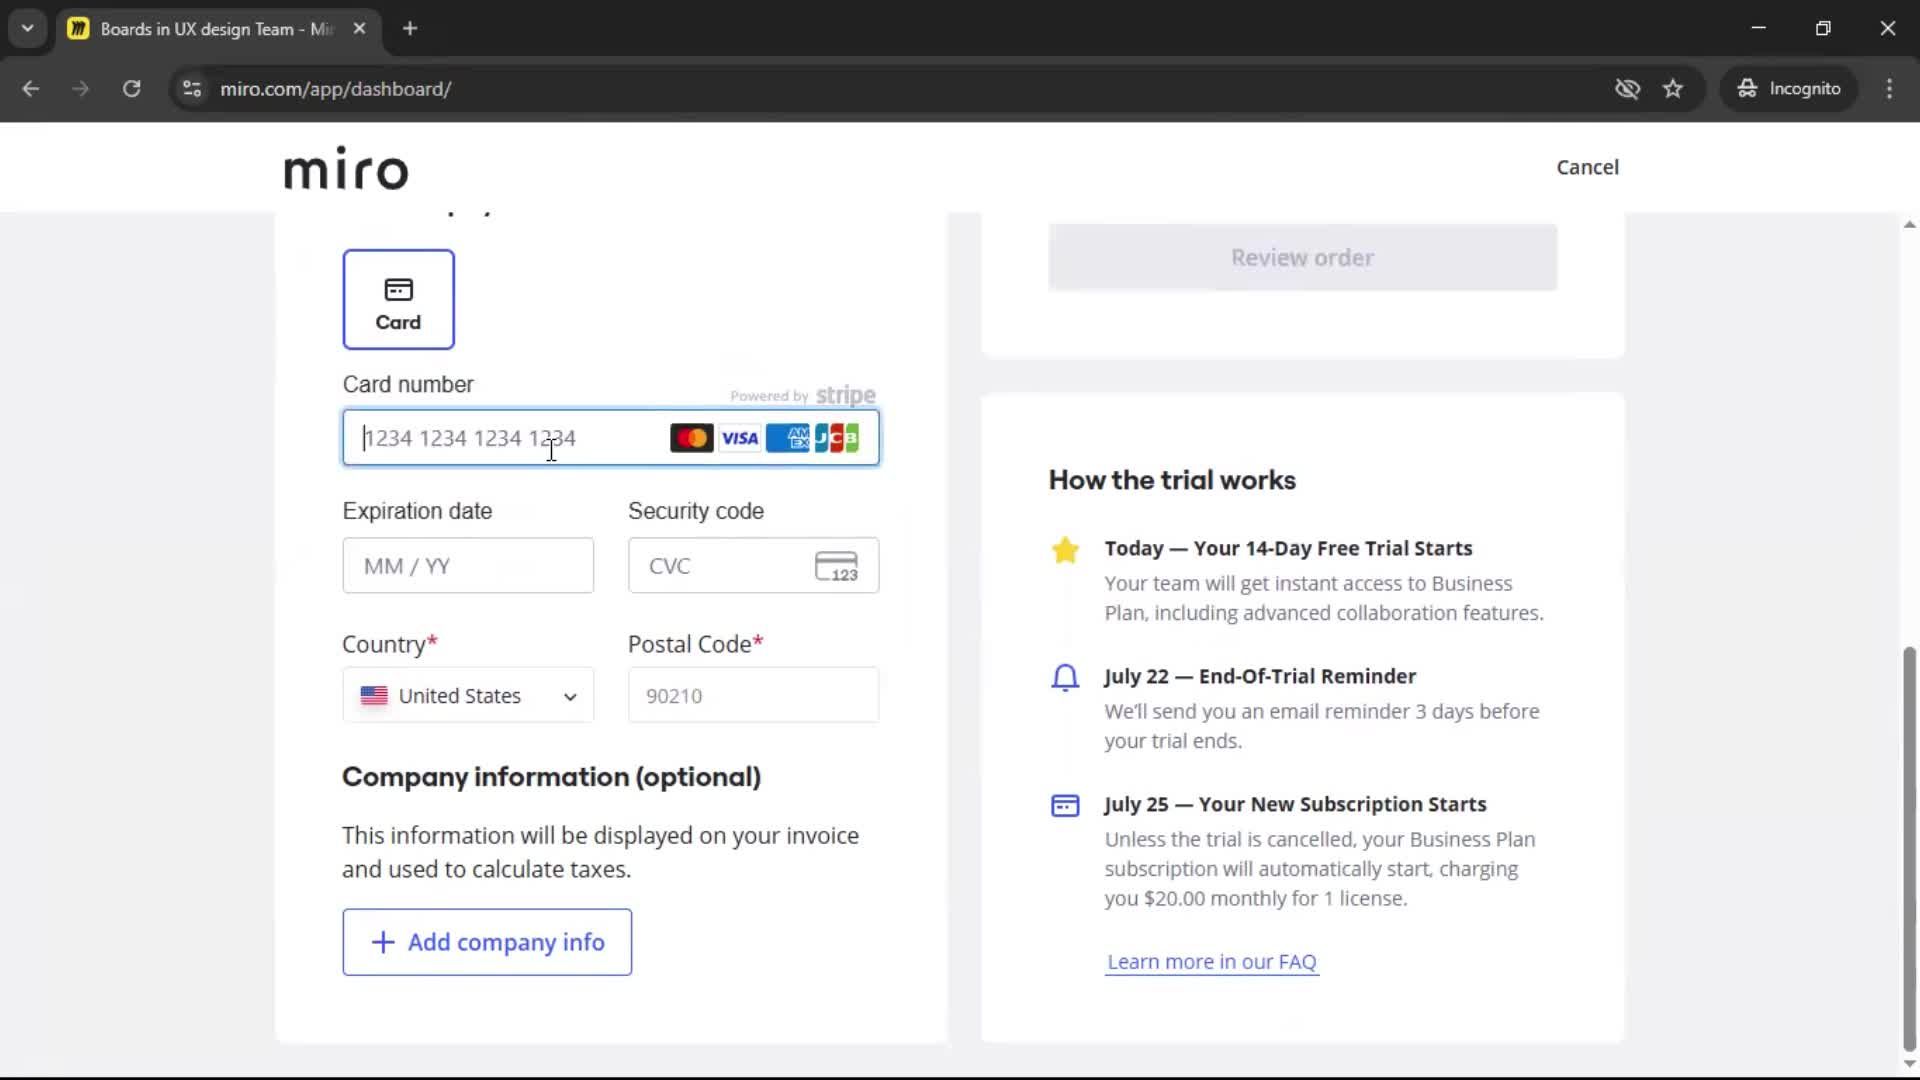The width and height of the screenshot is (1920, 1080).
Task: Click the scrollbar down arrow
Action: coord(1909,1064)
